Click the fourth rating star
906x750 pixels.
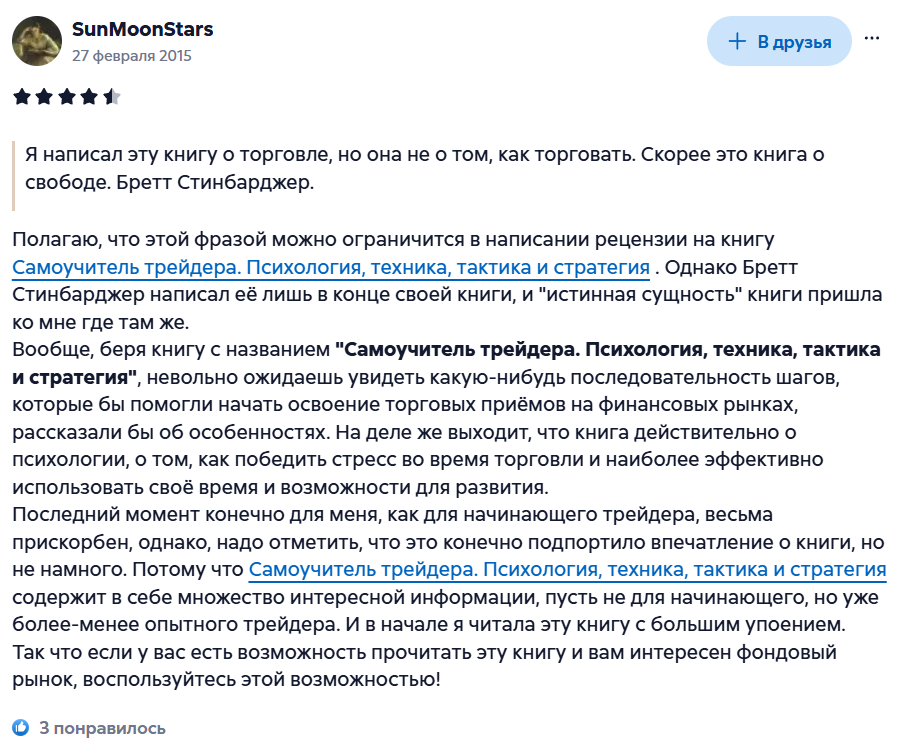[x=89, y=96]
